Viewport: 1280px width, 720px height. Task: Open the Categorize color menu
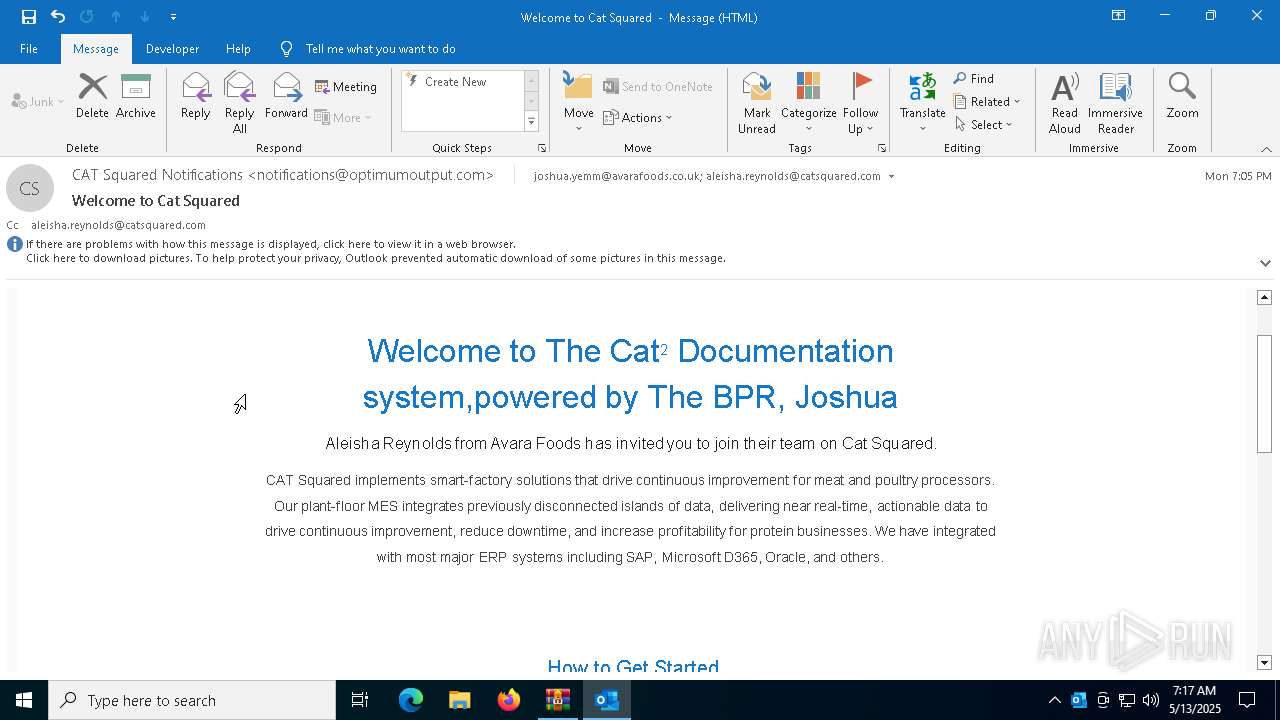tap(808, 103)
